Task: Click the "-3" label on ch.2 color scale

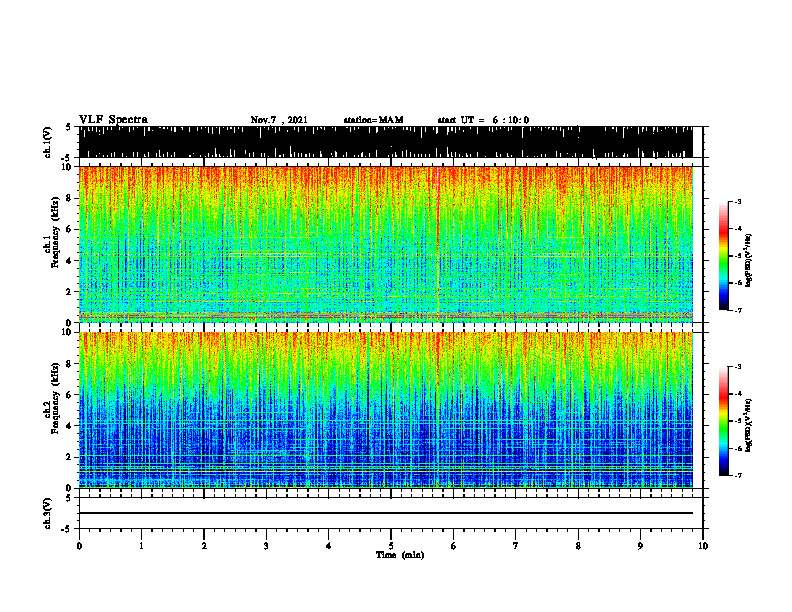Action: 738,367
